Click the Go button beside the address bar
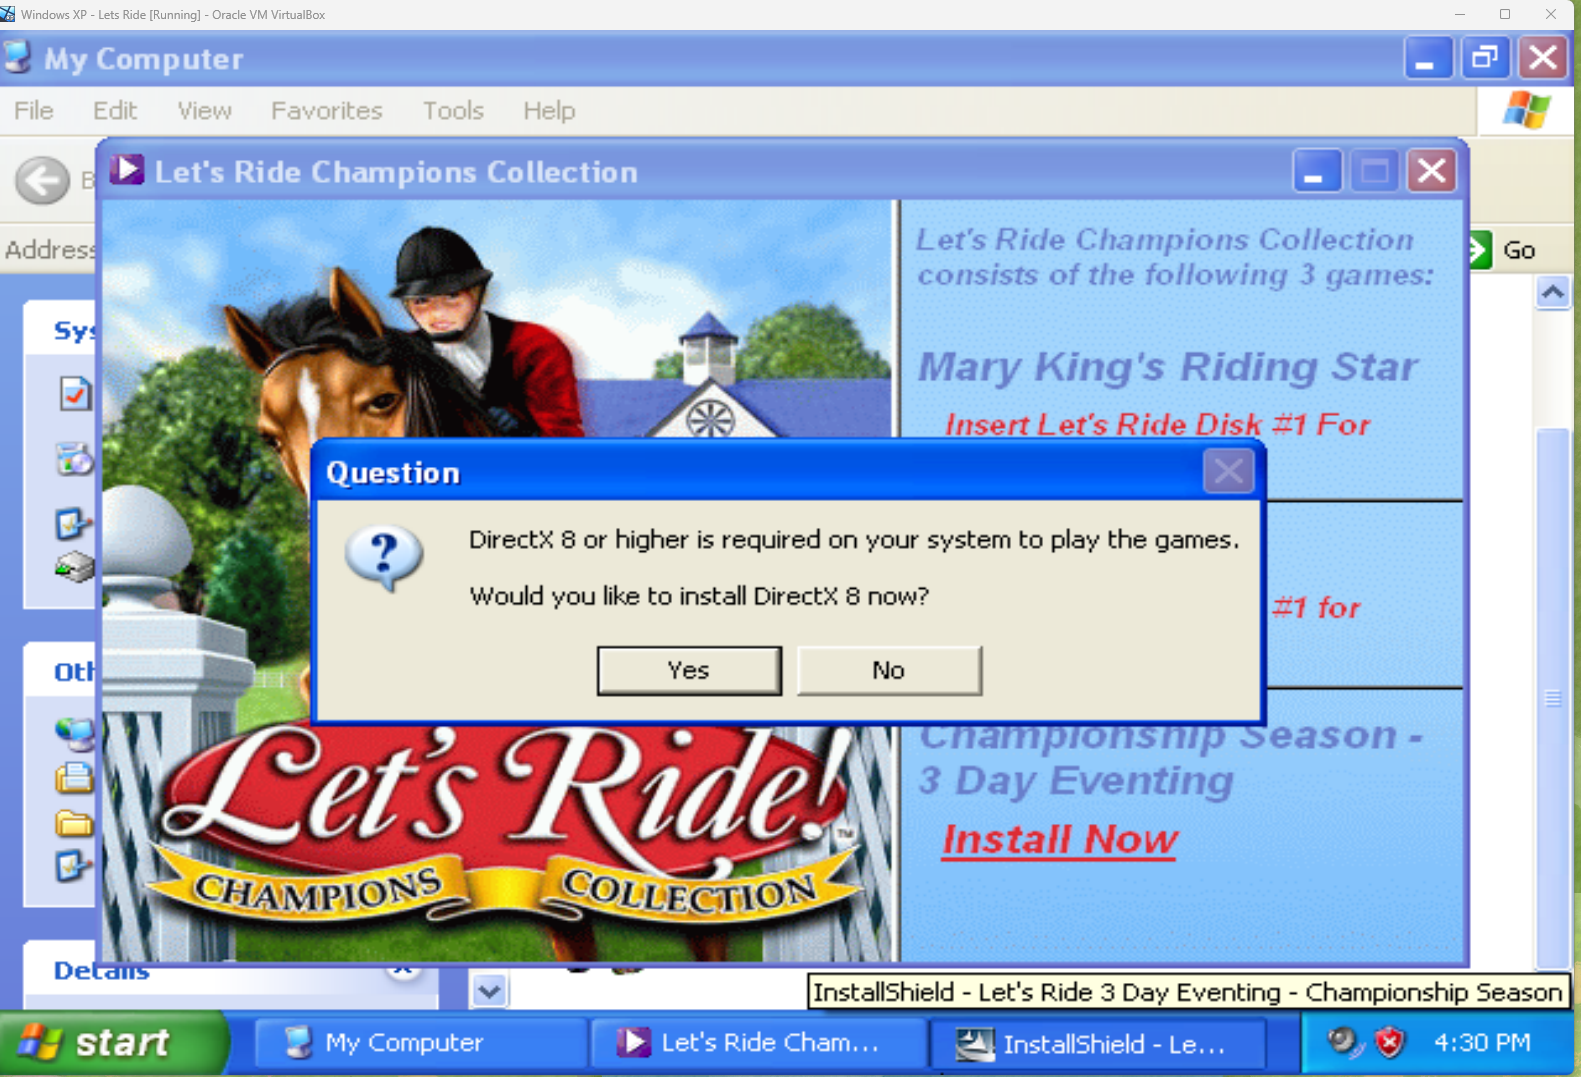This screenshot has width=1581, height=1077. [1506, 250]
